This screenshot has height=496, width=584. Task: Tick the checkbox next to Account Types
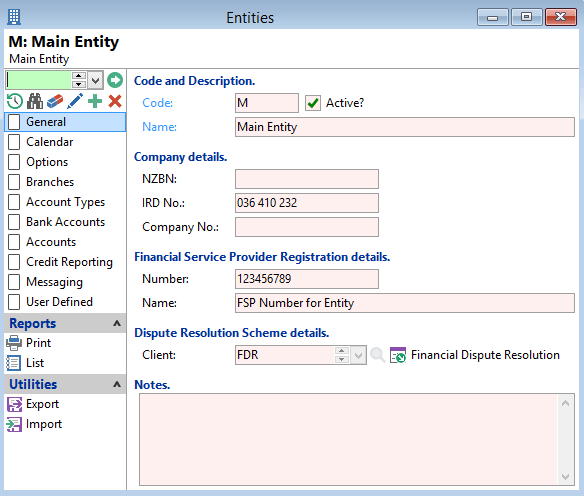[x=14, y=202]
